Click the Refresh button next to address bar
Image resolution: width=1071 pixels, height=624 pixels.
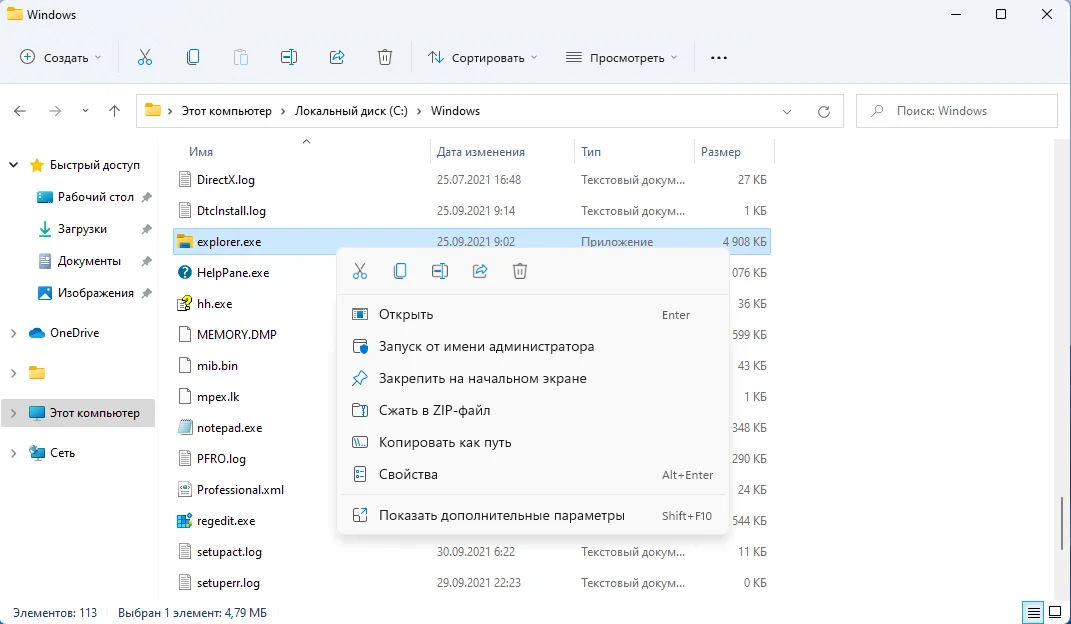tap(824, 111)
